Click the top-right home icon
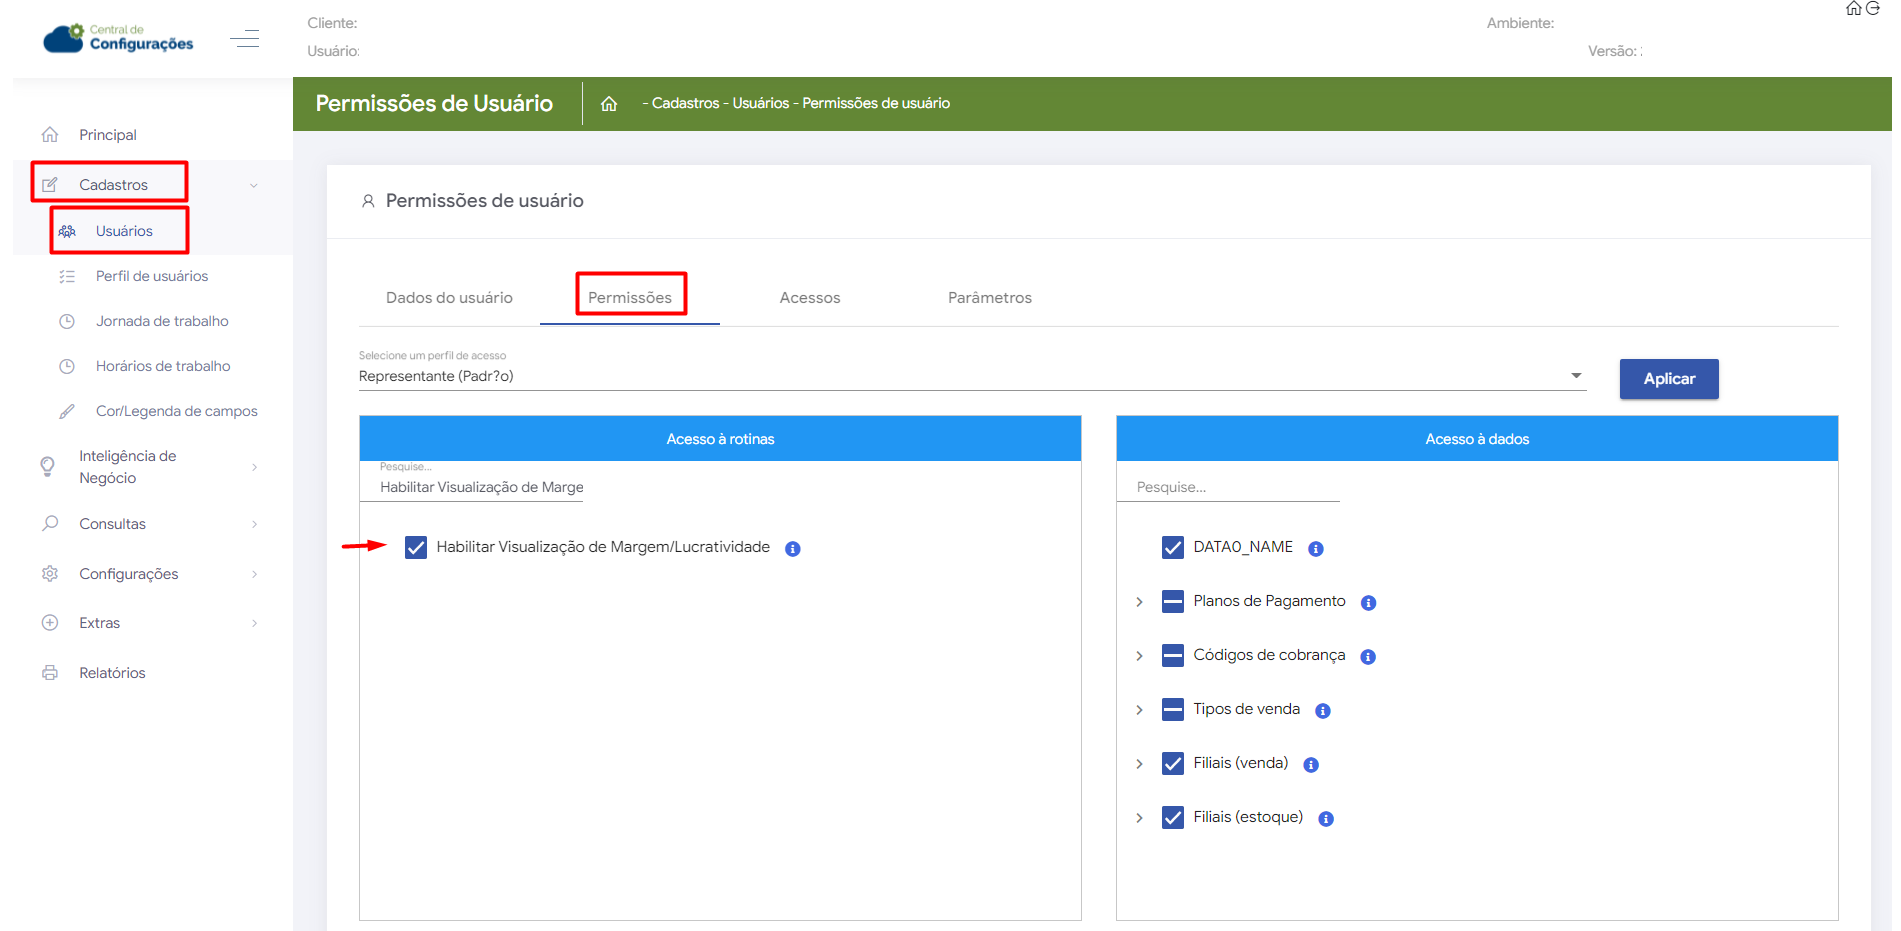 pyautogui.click(x=1853, y=9)
